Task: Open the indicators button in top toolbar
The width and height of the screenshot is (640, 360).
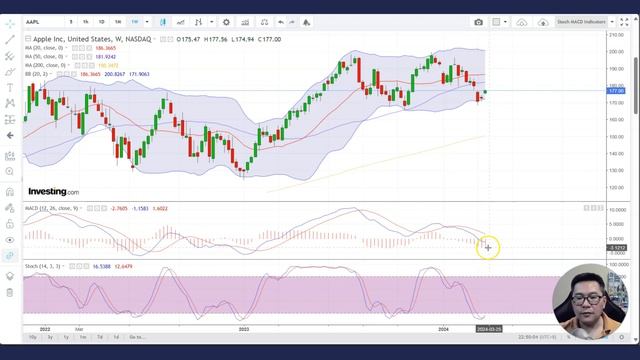Action: pos(180,22)
